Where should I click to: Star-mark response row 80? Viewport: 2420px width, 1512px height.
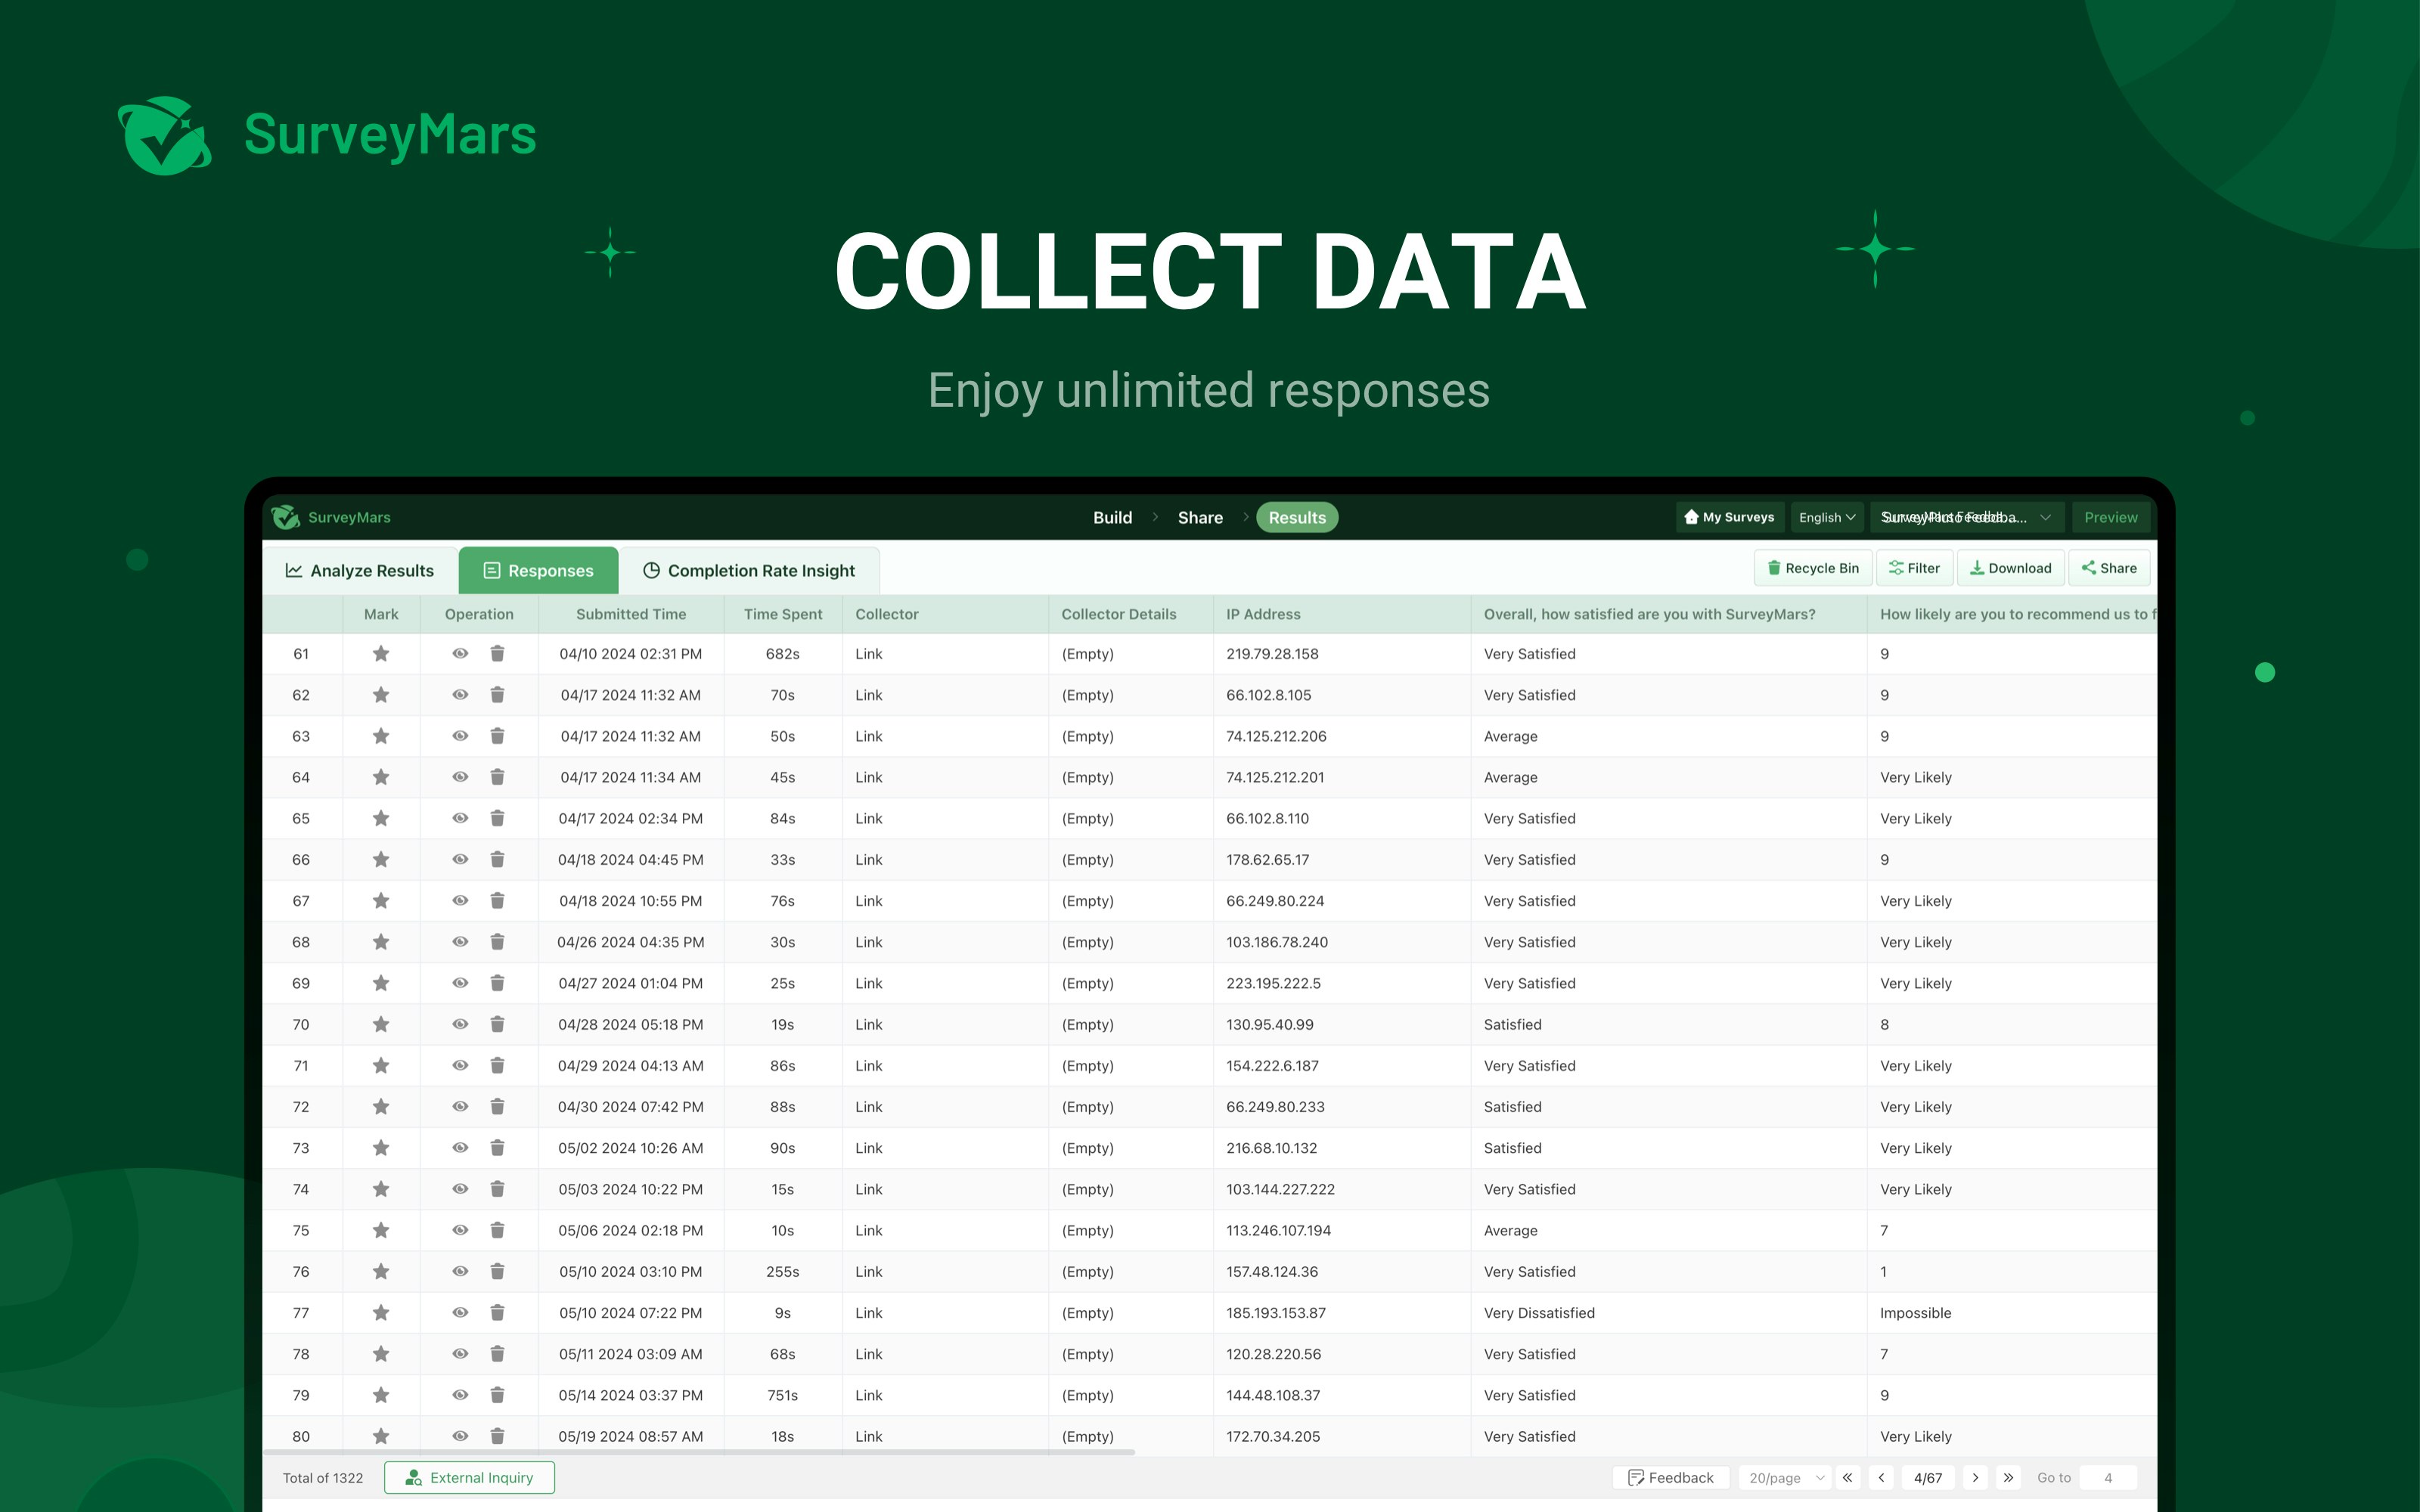(x=381, y=1436)
